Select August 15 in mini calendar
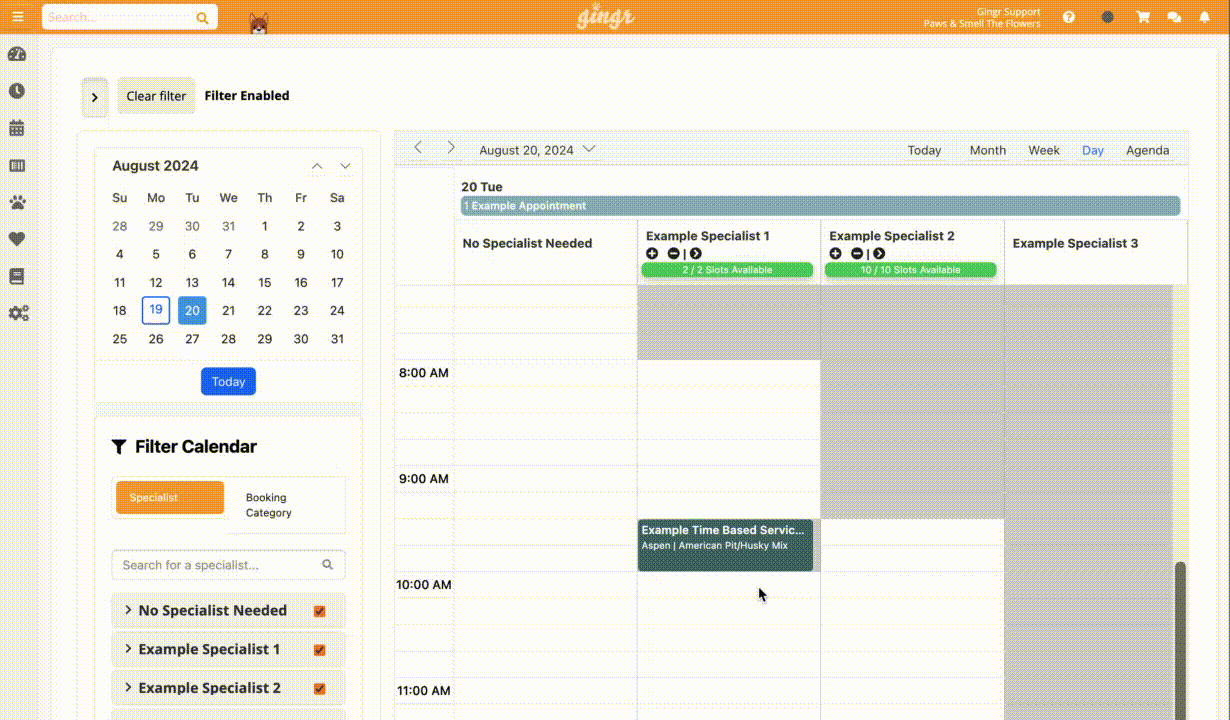 tap(264, 282)
